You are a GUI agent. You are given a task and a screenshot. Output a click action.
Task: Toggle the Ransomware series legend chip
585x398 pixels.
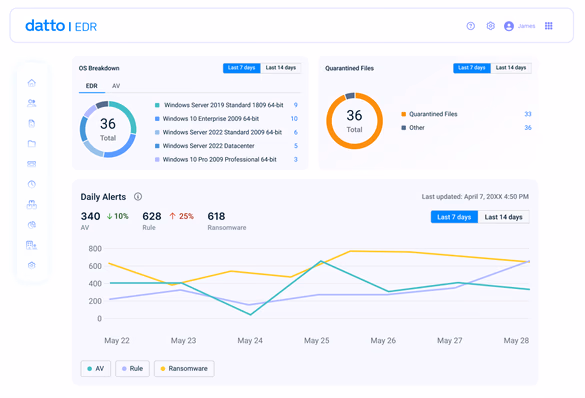tap(184, 369)
